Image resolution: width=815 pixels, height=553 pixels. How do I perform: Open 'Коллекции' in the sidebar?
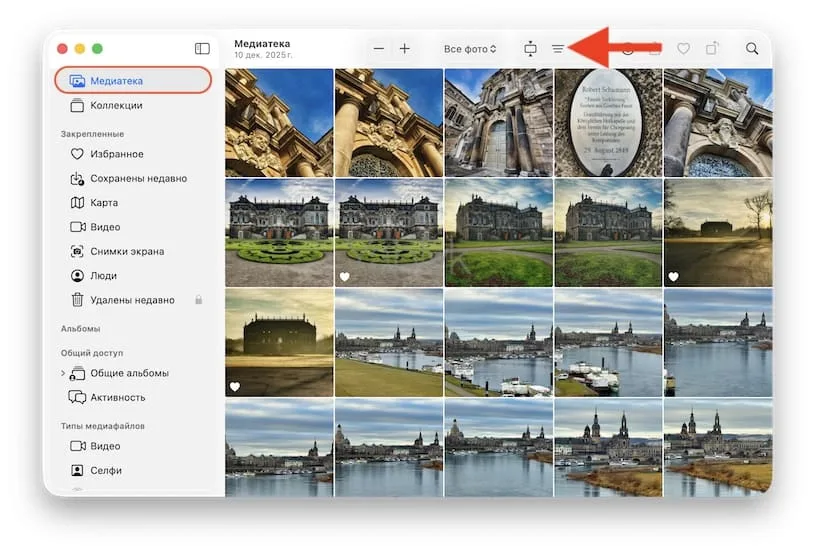(116, 105)
